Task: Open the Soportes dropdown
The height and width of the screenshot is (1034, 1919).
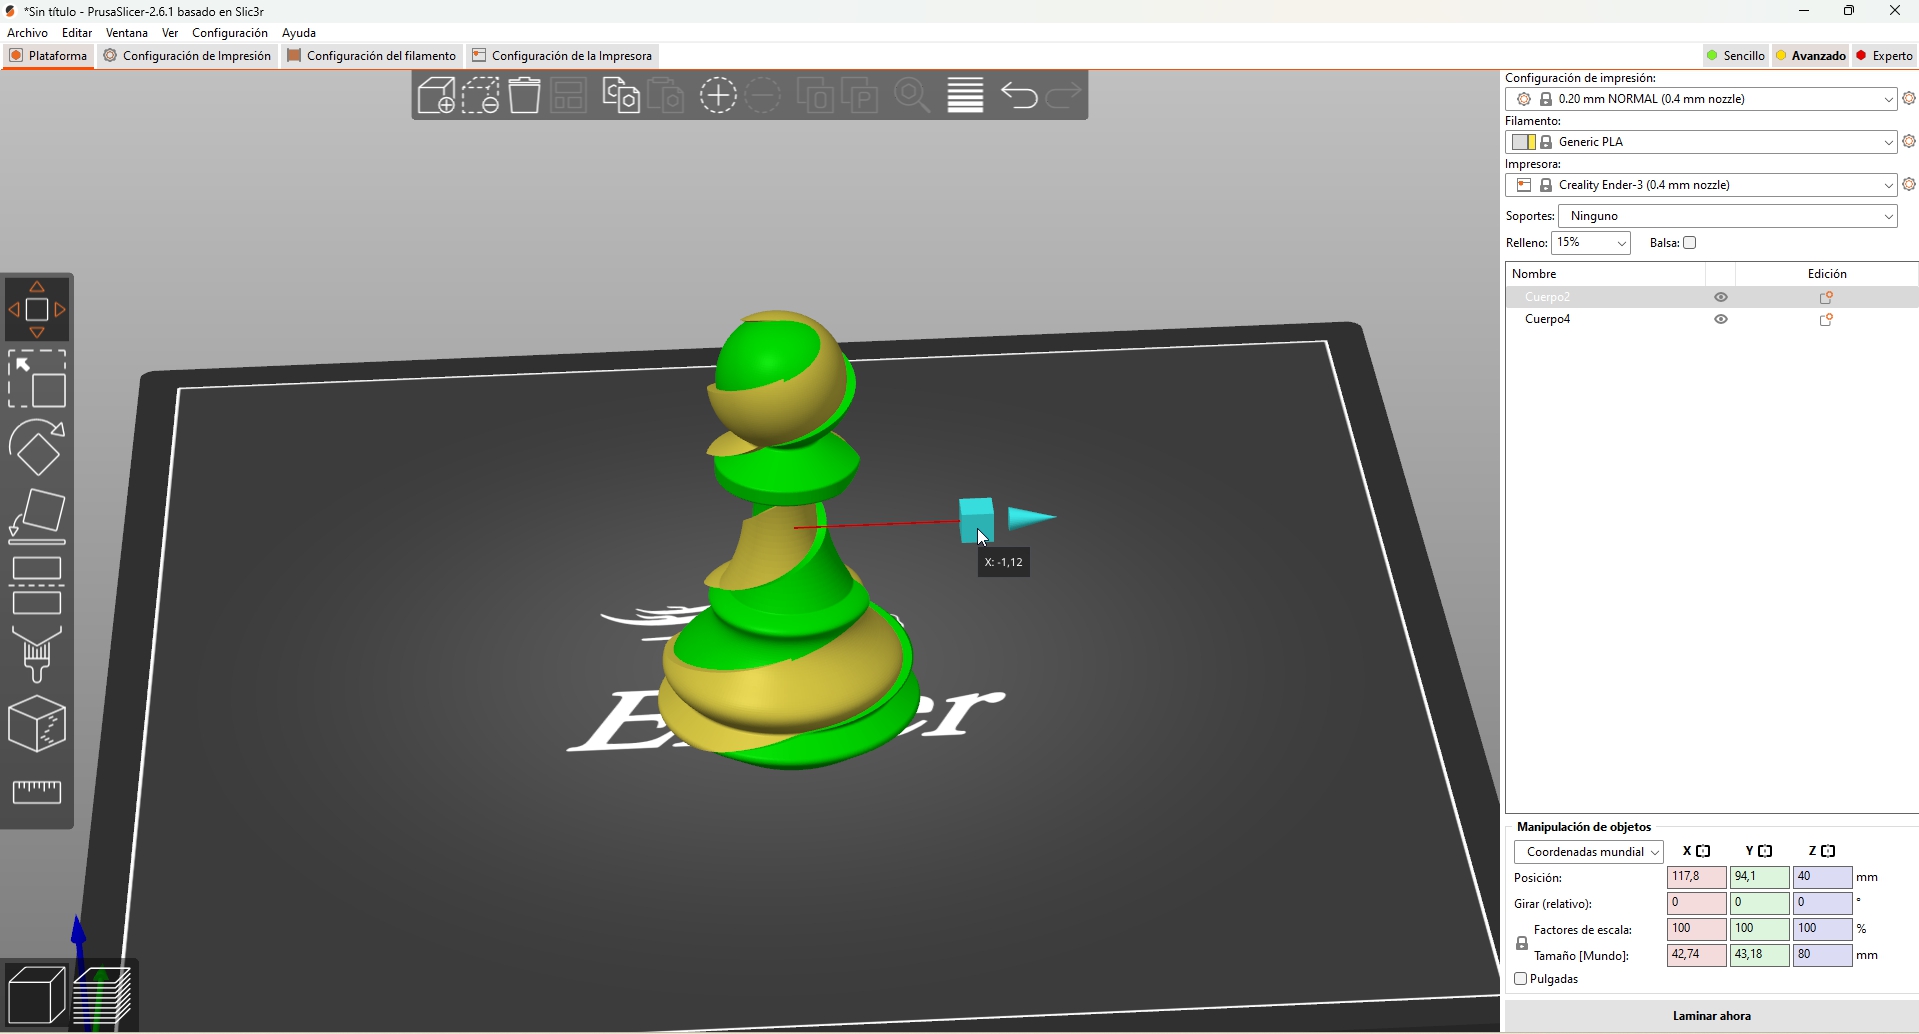Action: click(x=1728, y=216)
